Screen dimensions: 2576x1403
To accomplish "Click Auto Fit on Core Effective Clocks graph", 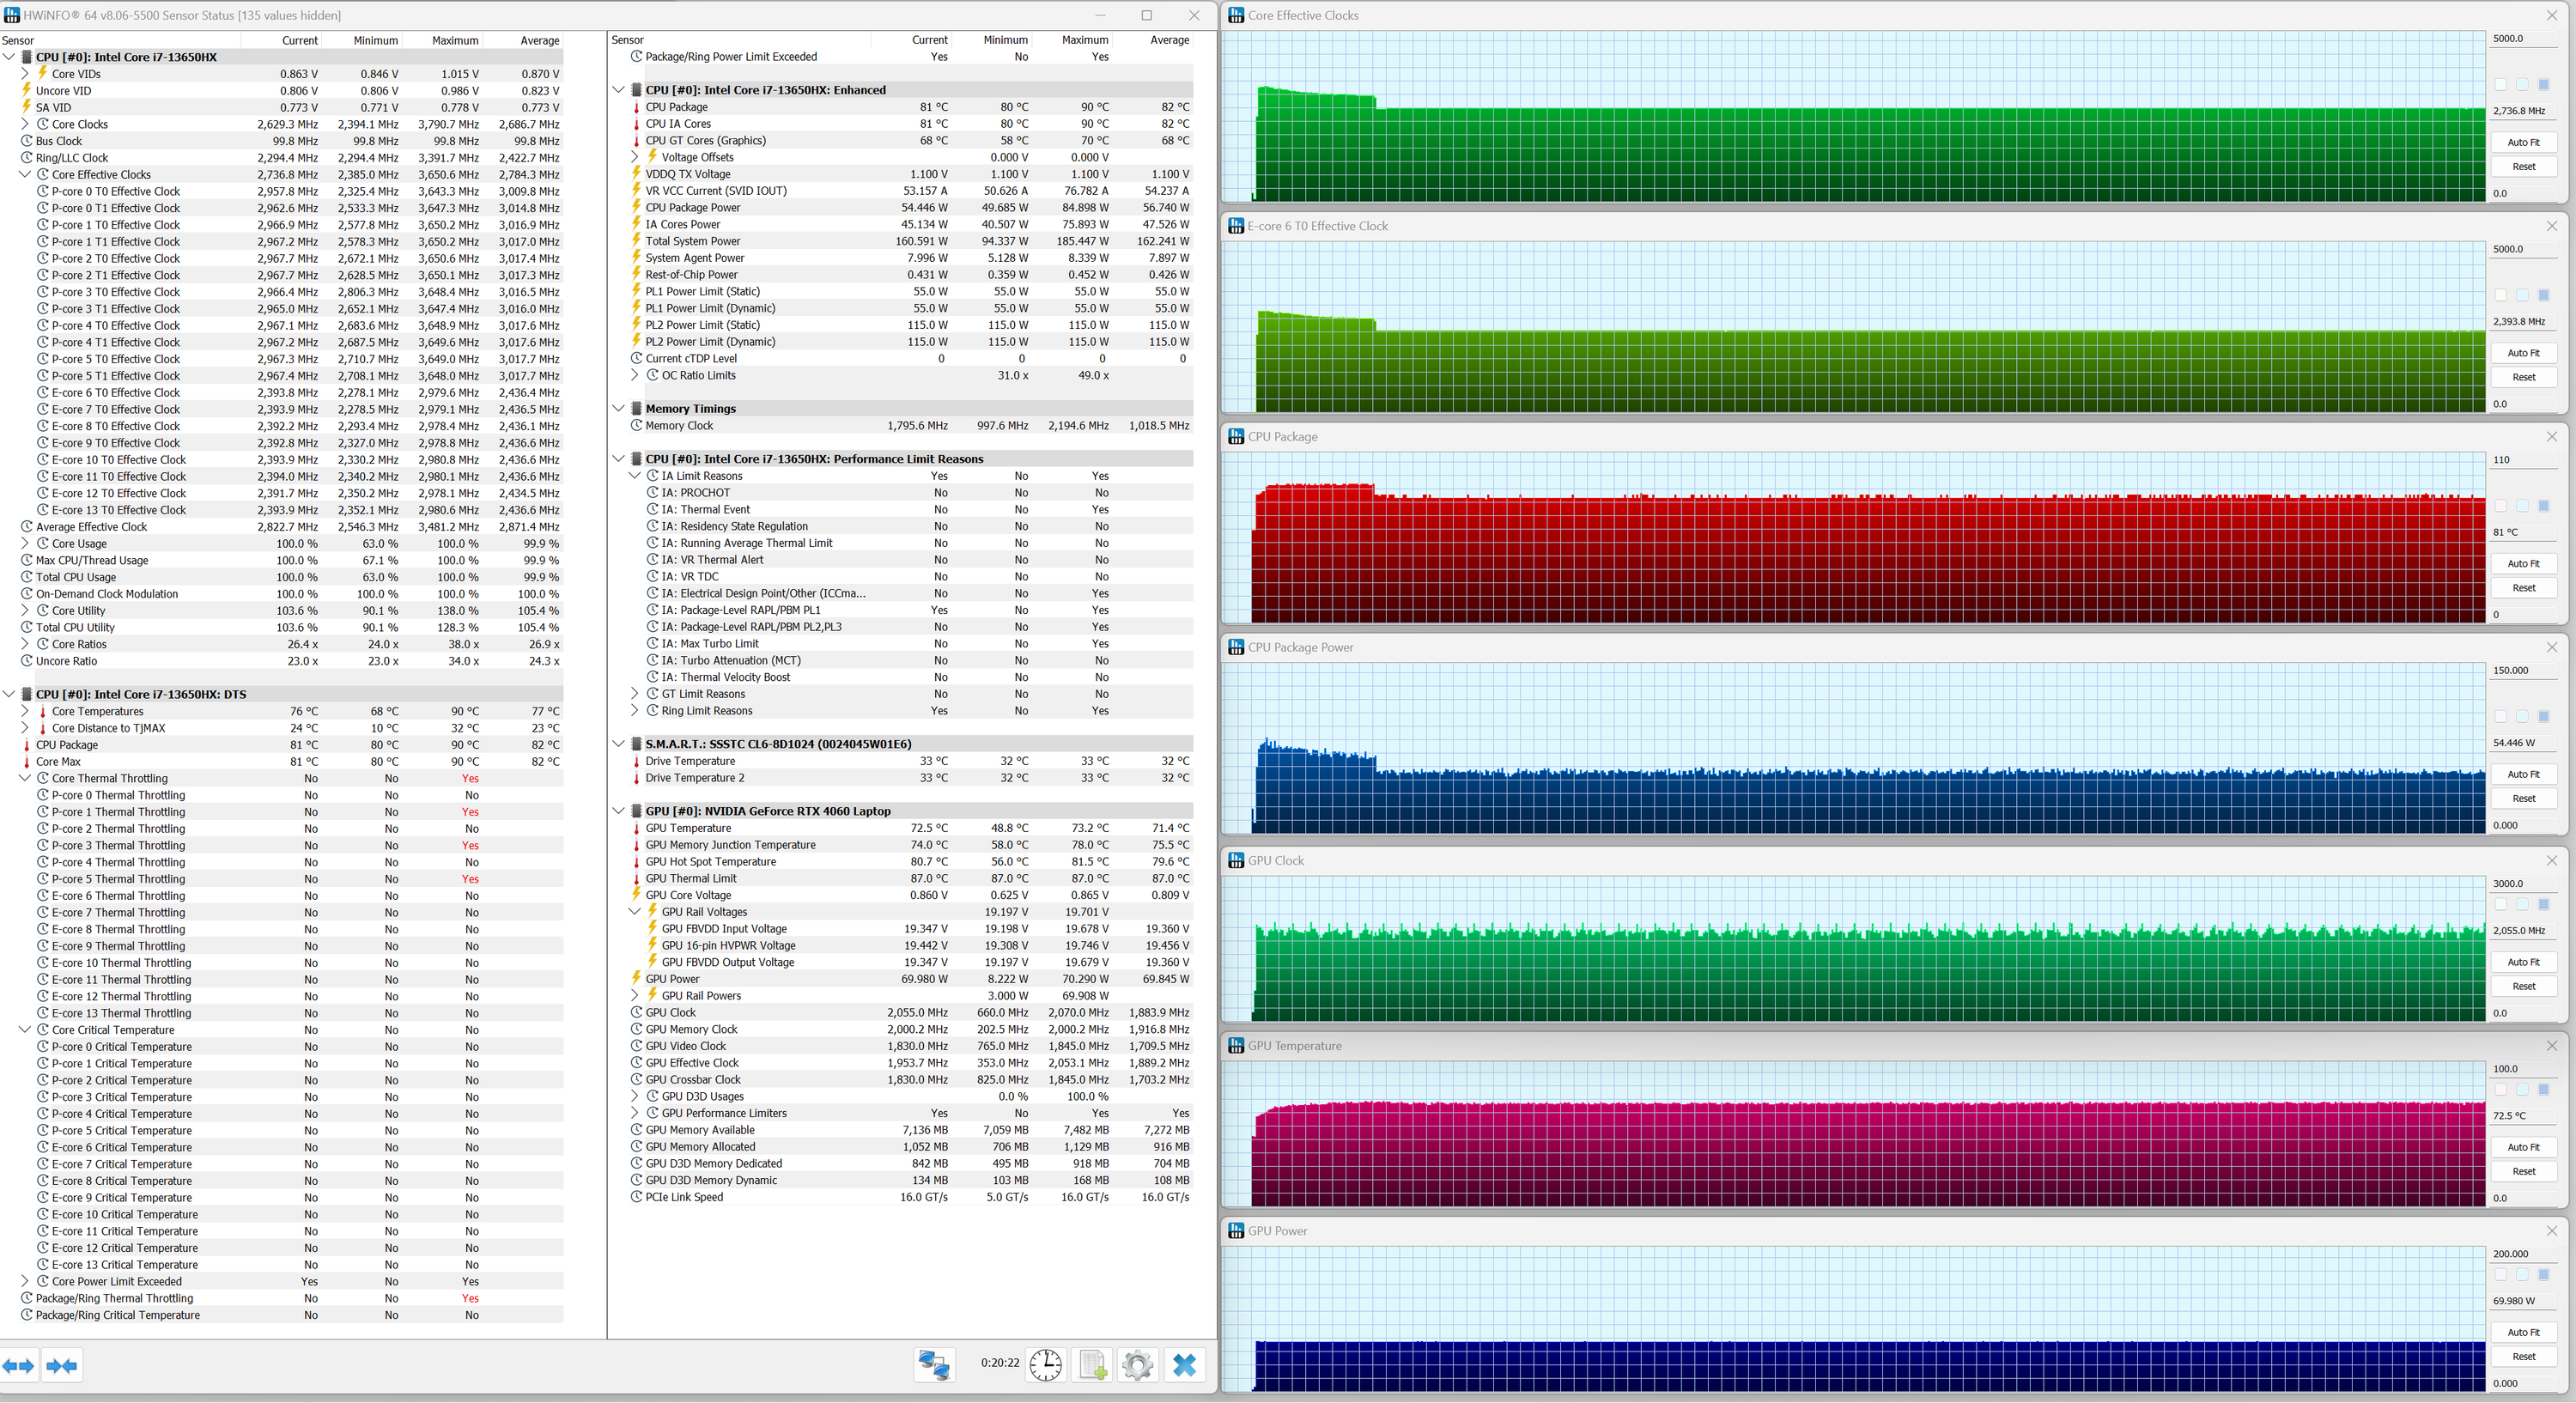I will click(x=2523, y=142).
